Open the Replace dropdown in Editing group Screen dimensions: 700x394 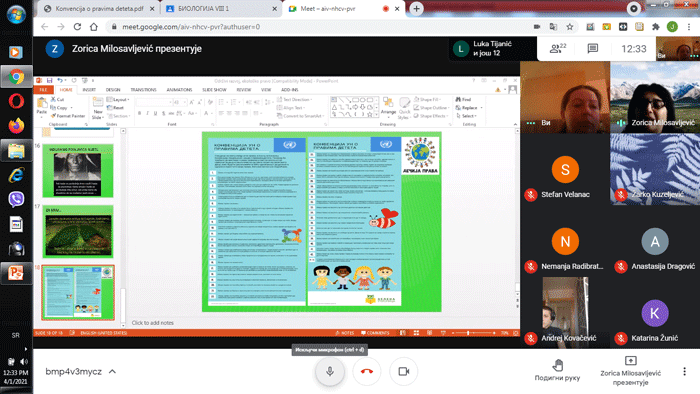coord(469,108)
